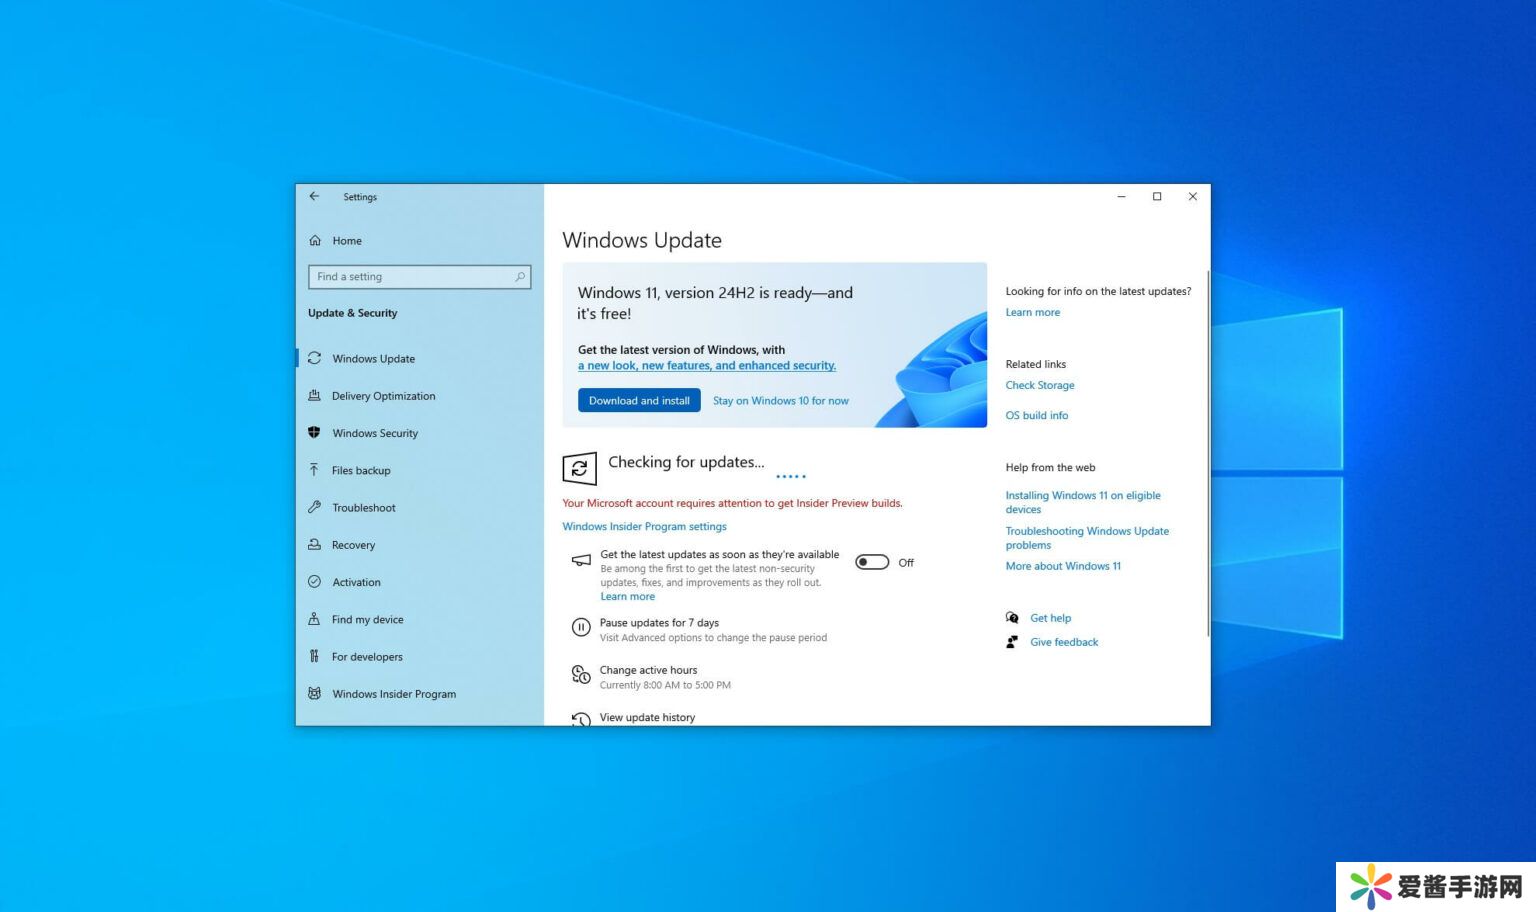Choose Stay on Windows 10 for now

[780, 401]
